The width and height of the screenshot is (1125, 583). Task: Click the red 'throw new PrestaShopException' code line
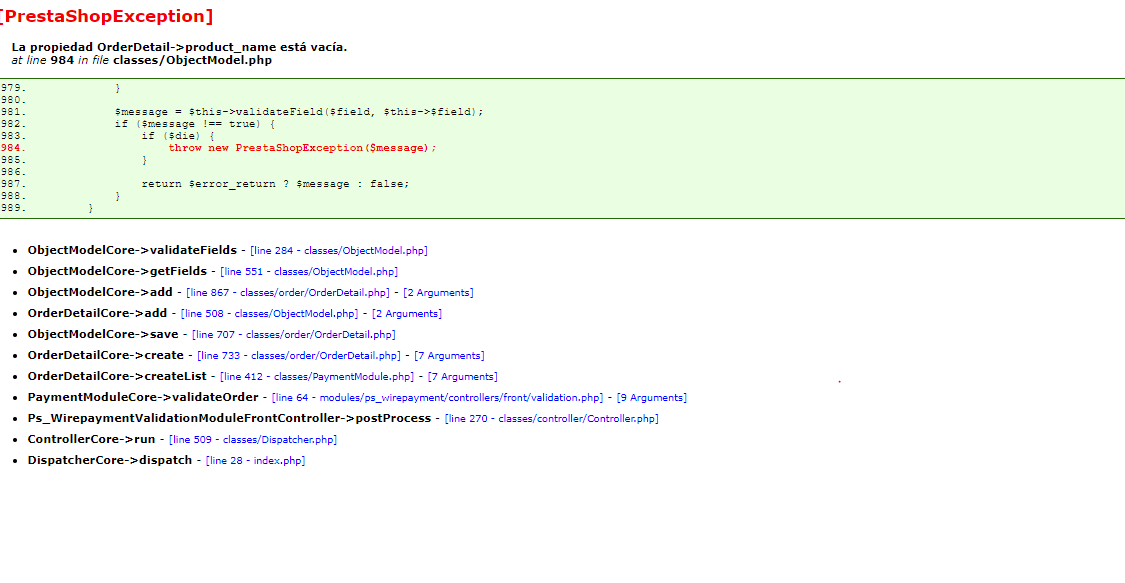pos(302,148)
